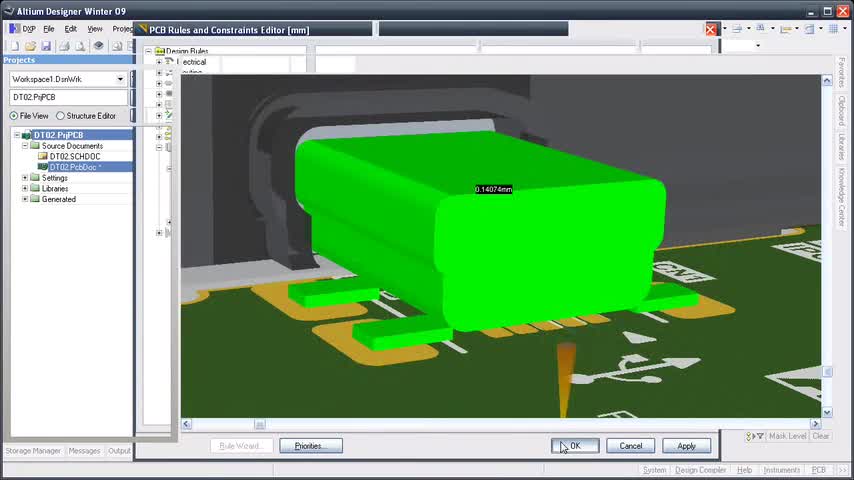
Task: Select the File View radio button
Action: click(x=14, y=116)
